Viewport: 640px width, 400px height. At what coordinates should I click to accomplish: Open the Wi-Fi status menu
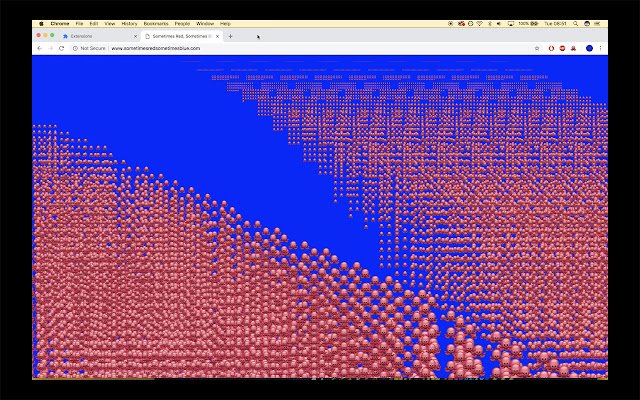click(x=480, y=24)
